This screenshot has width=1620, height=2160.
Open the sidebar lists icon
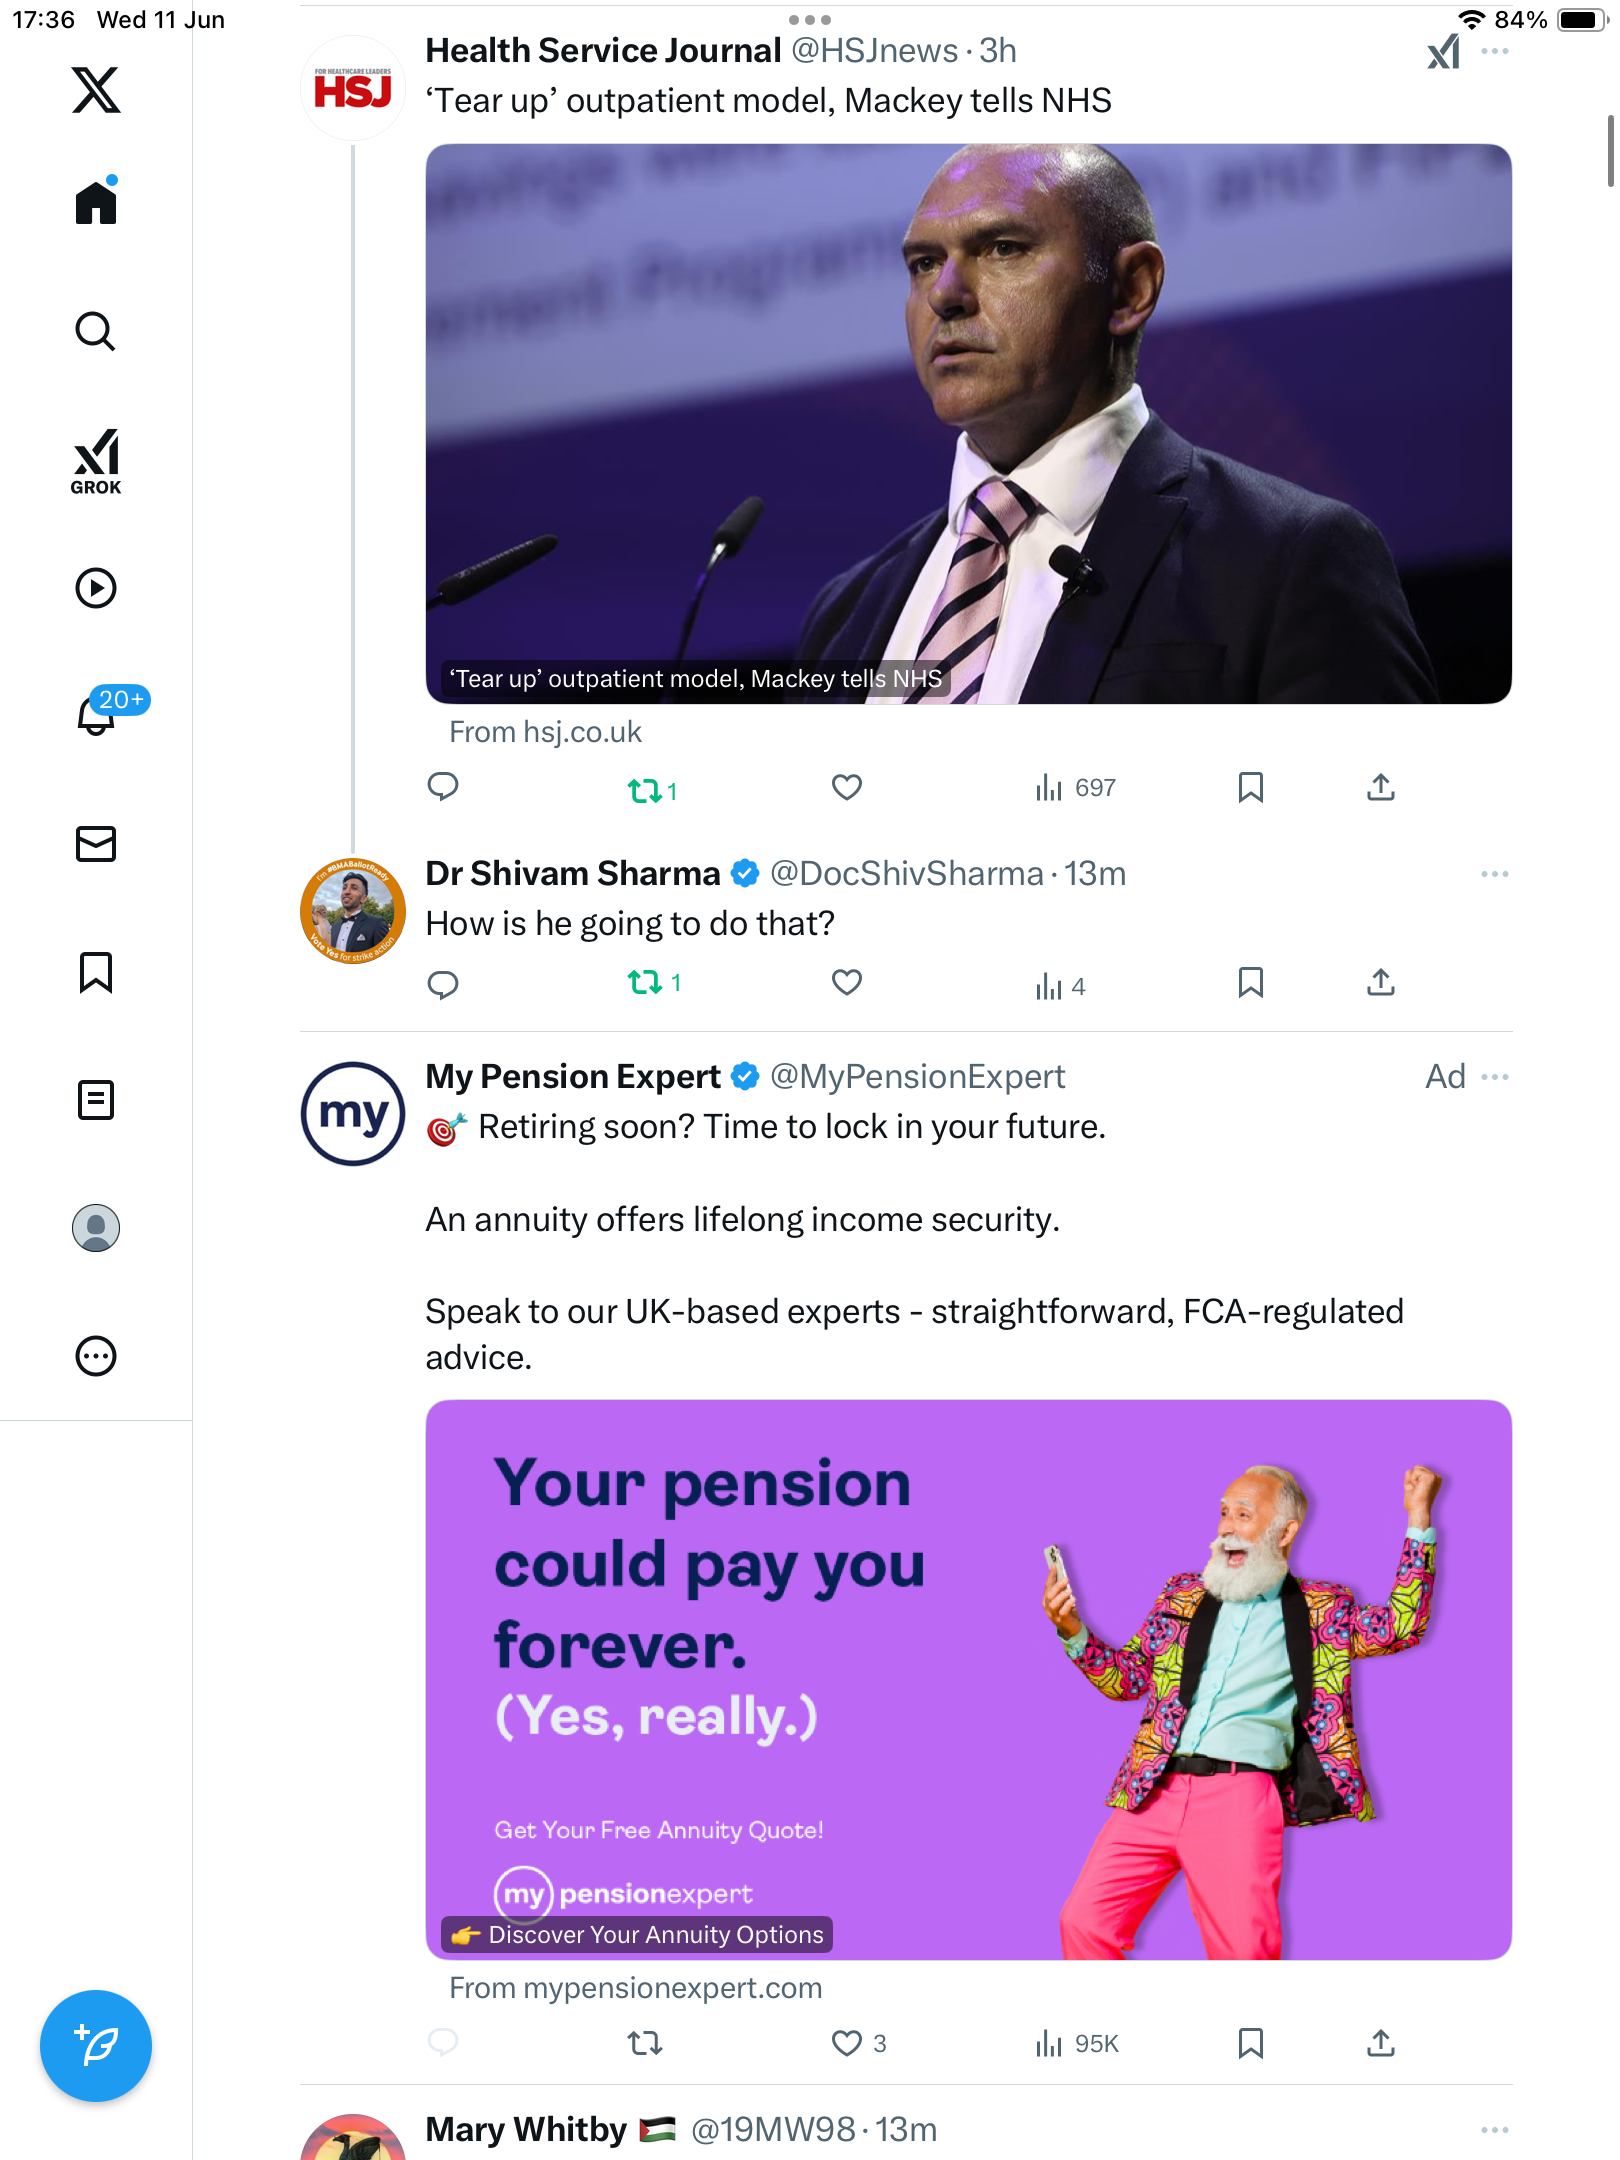96,1100
